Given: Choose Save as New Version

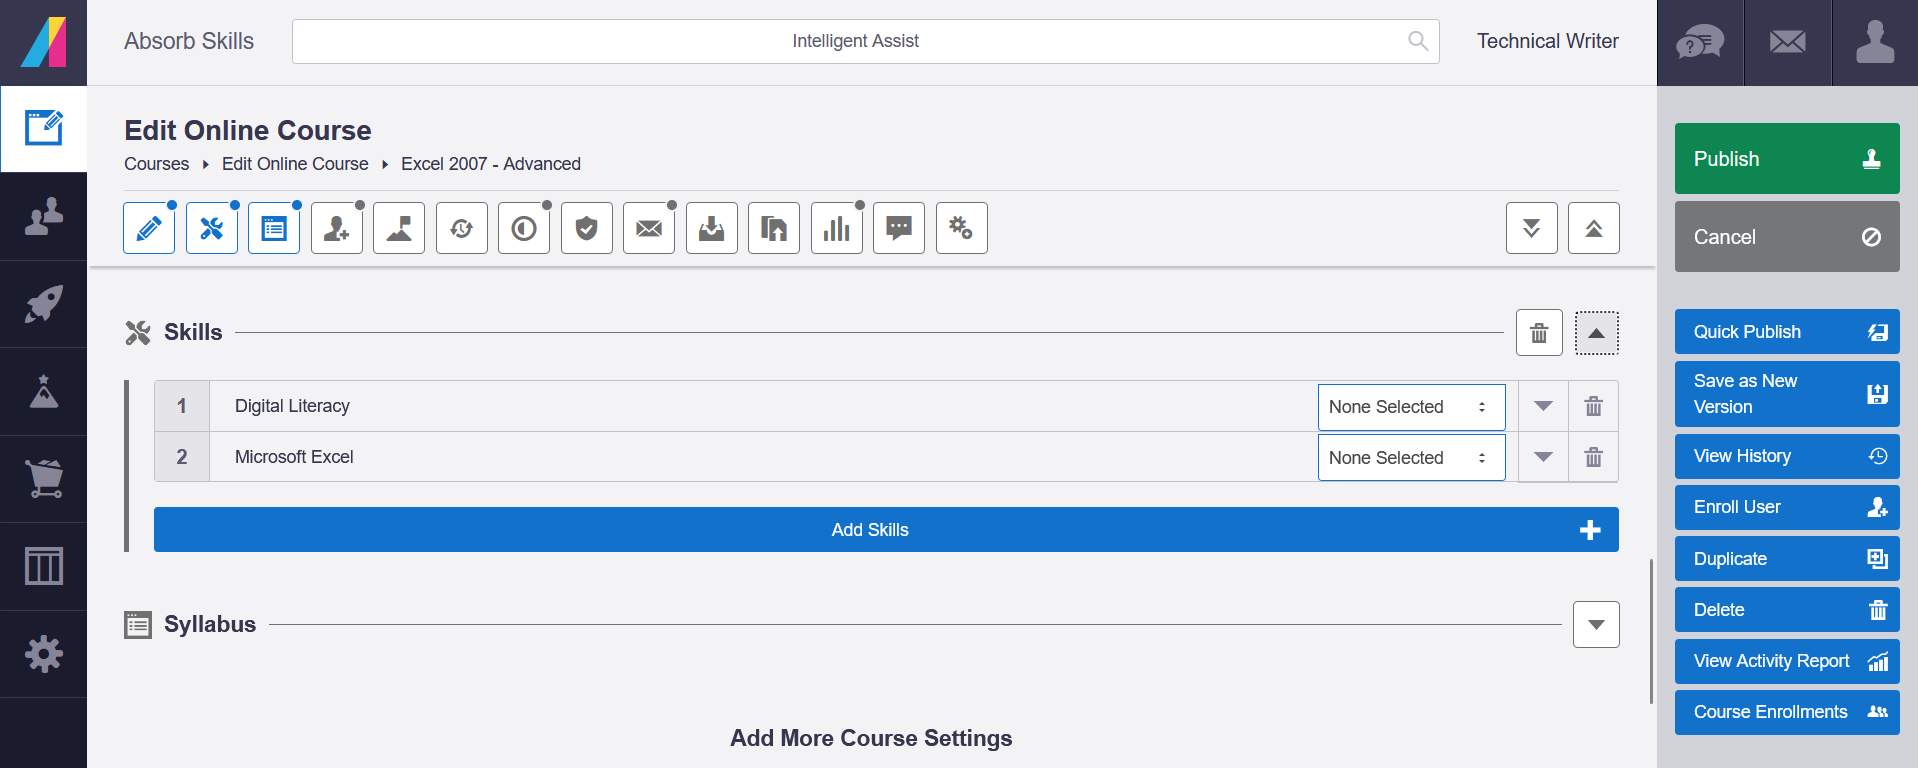Looking at the screenshot, I should (x=1787, y=394).
